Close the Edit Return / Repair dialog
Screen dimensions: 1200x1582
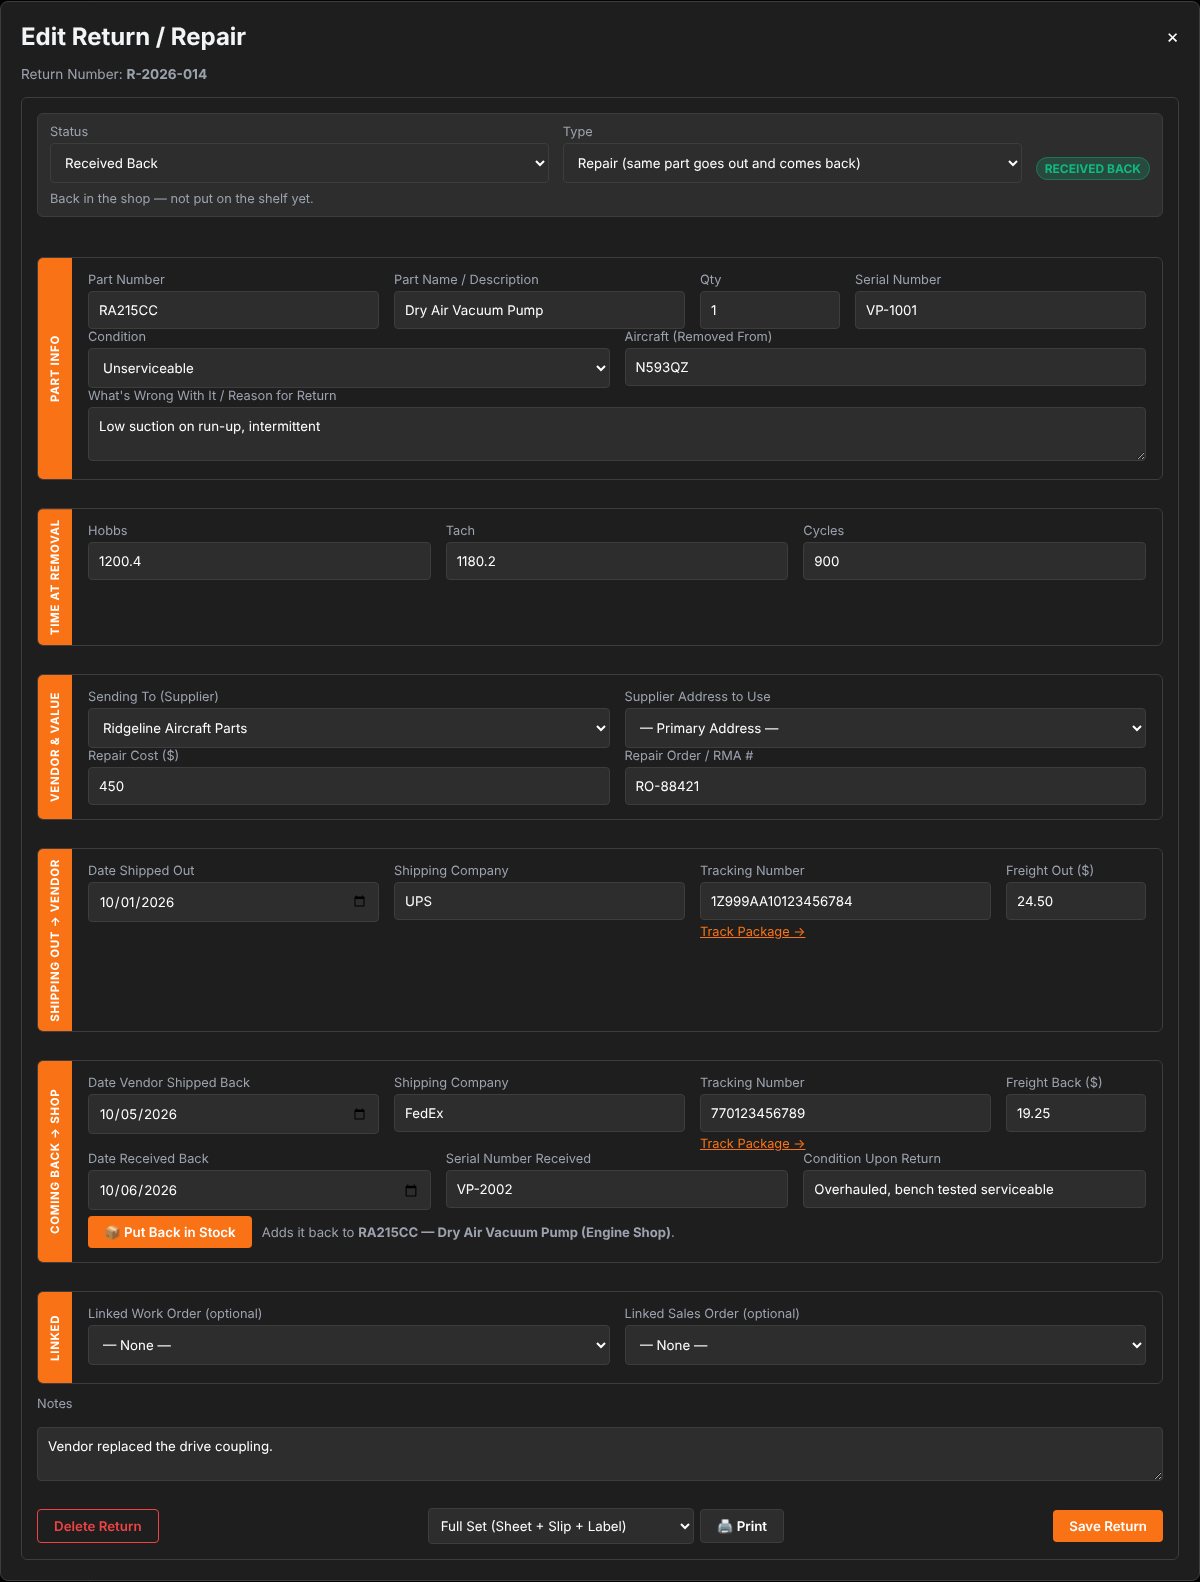(x=1172, y=38)
